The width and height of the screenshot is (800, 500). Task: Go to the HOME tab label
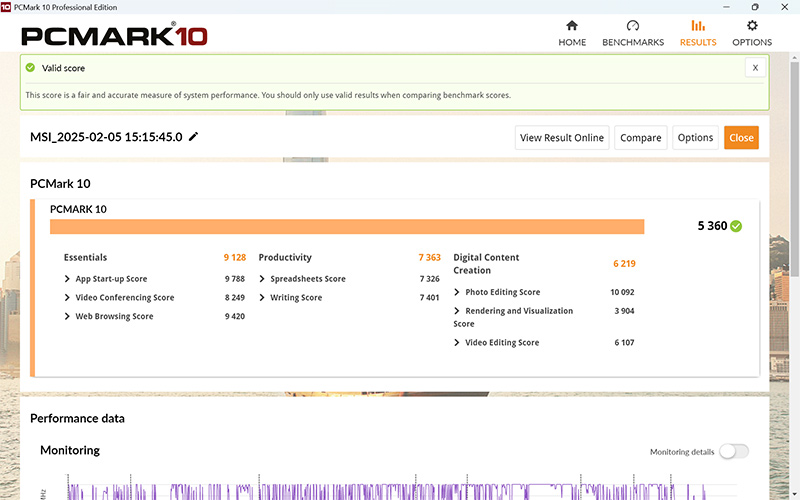572,42
